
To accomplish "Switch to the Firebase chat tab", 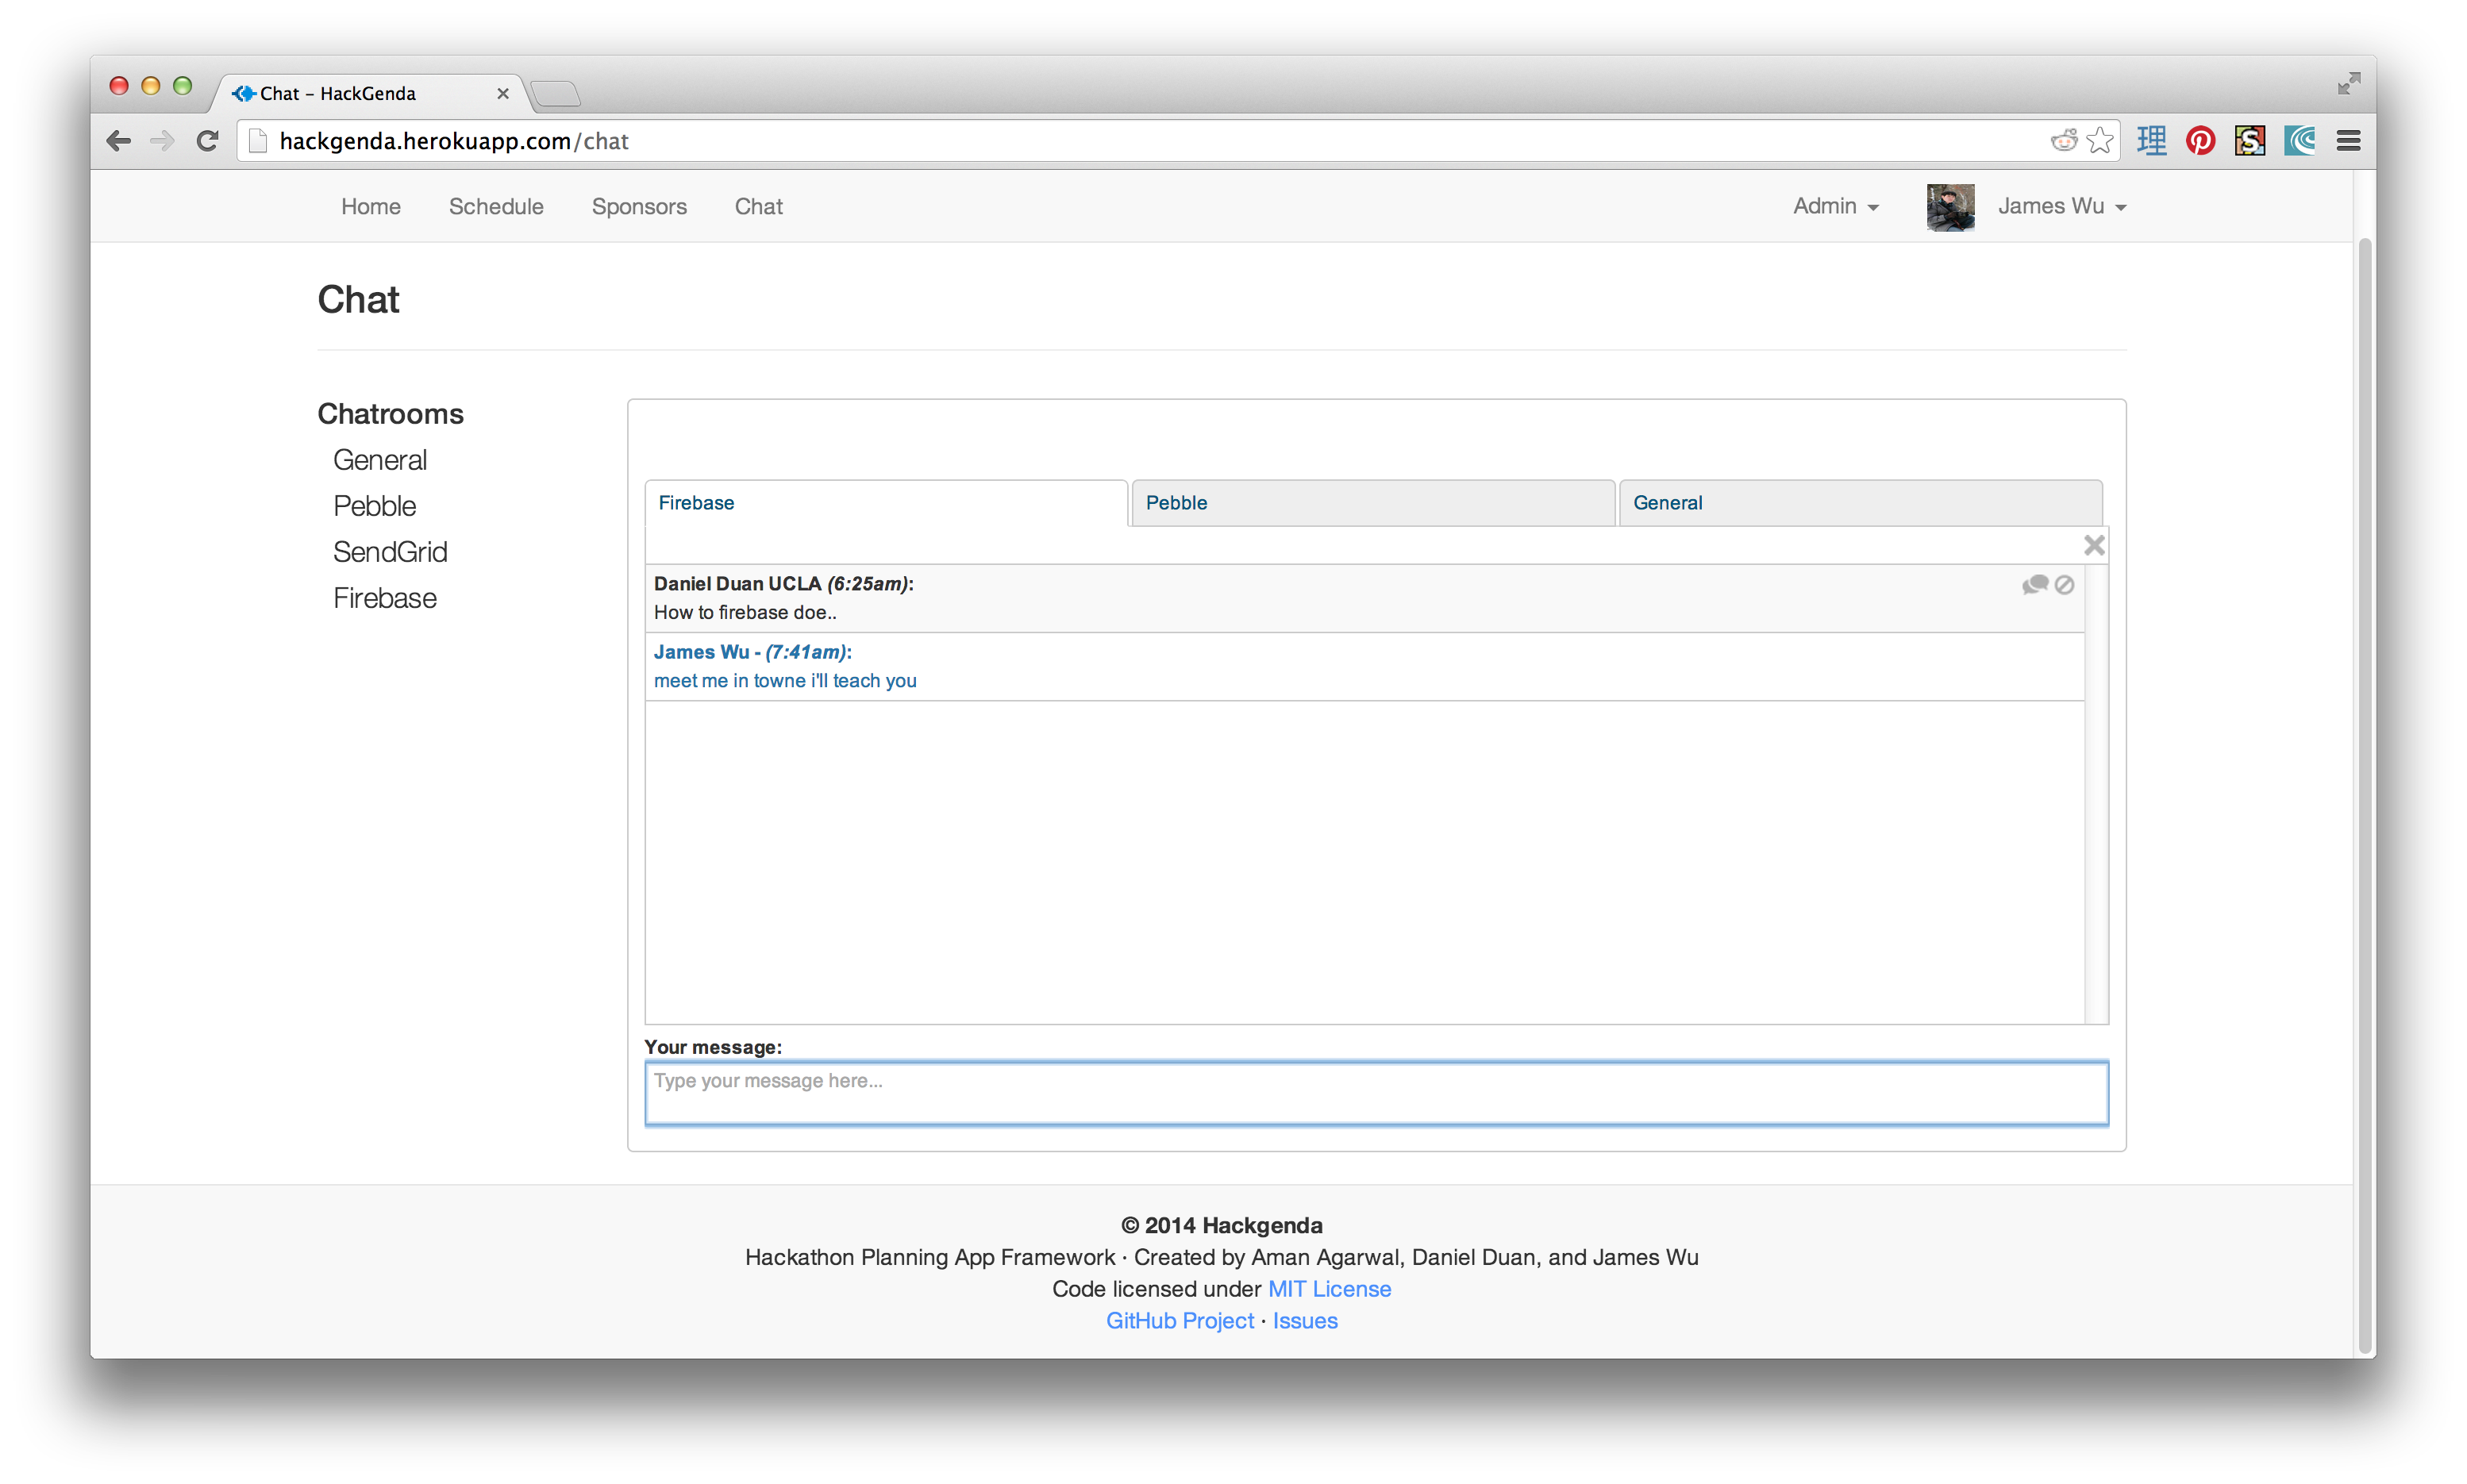I will pyautogui.click(x=886, y=503).
